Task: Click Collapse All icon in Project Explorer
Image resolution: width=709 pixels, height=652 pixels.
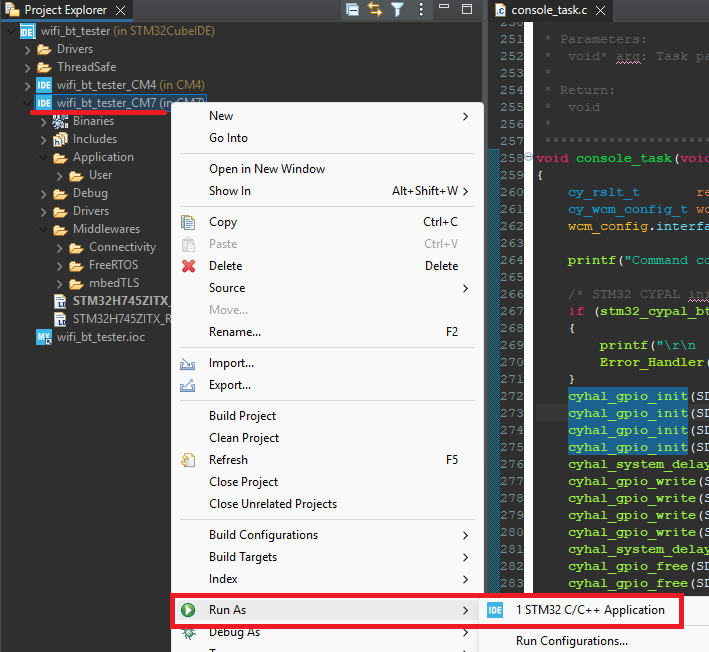Action: click(x=353, y=10)
